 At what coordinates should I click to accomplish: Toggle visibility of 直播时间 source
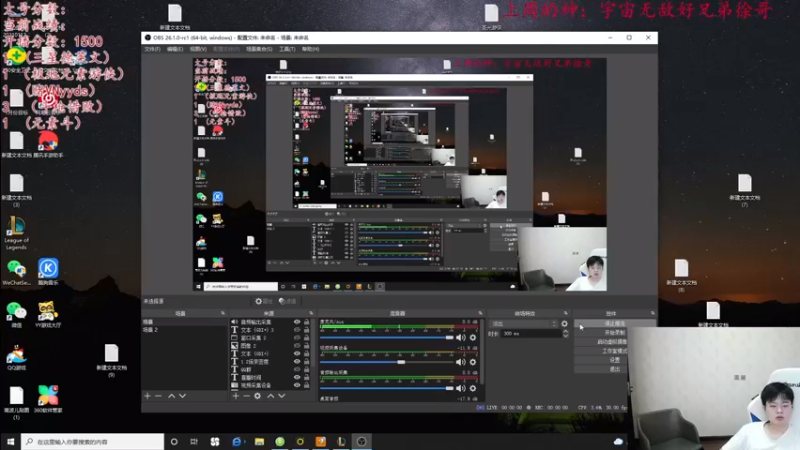[x=297, y=377]
